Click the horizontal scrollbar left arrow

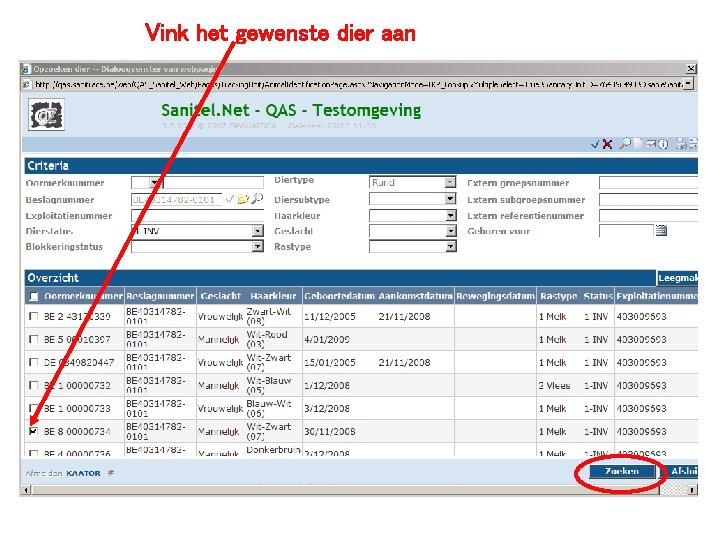(26, 490)
